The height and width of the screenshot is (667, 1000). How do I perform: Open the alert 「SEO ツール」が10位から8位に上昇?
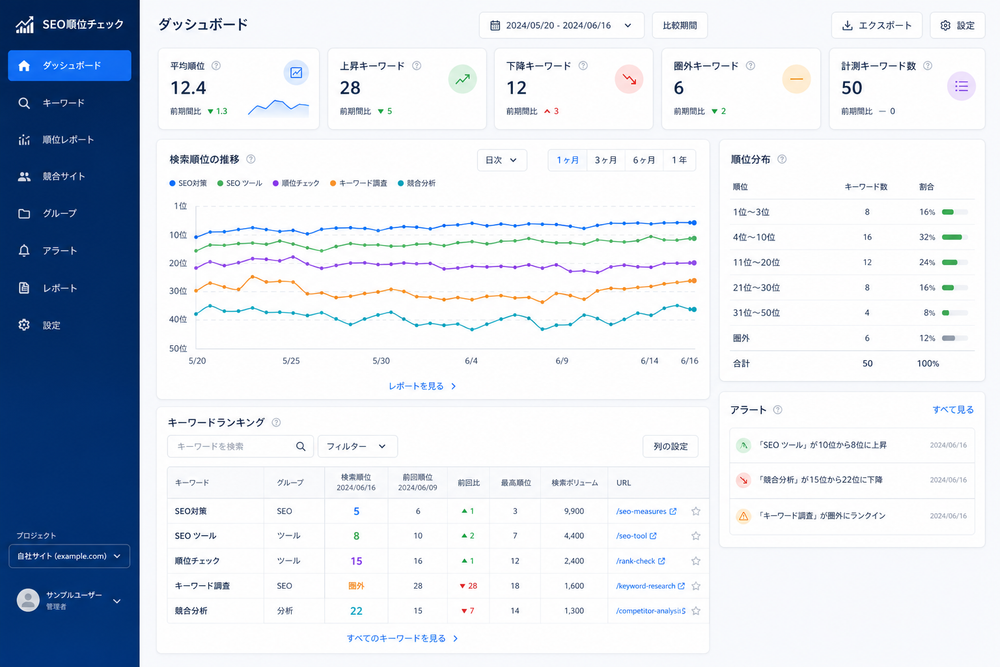[x=852, y=445]
